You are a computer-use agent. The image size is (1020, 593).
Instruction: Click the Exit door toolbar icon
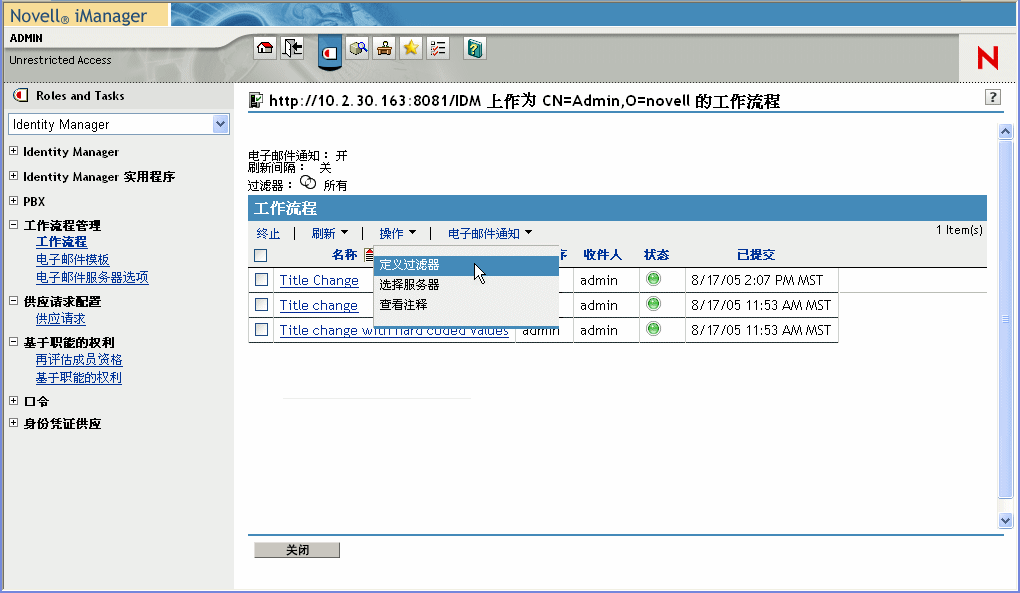click(x=292, y=47)
